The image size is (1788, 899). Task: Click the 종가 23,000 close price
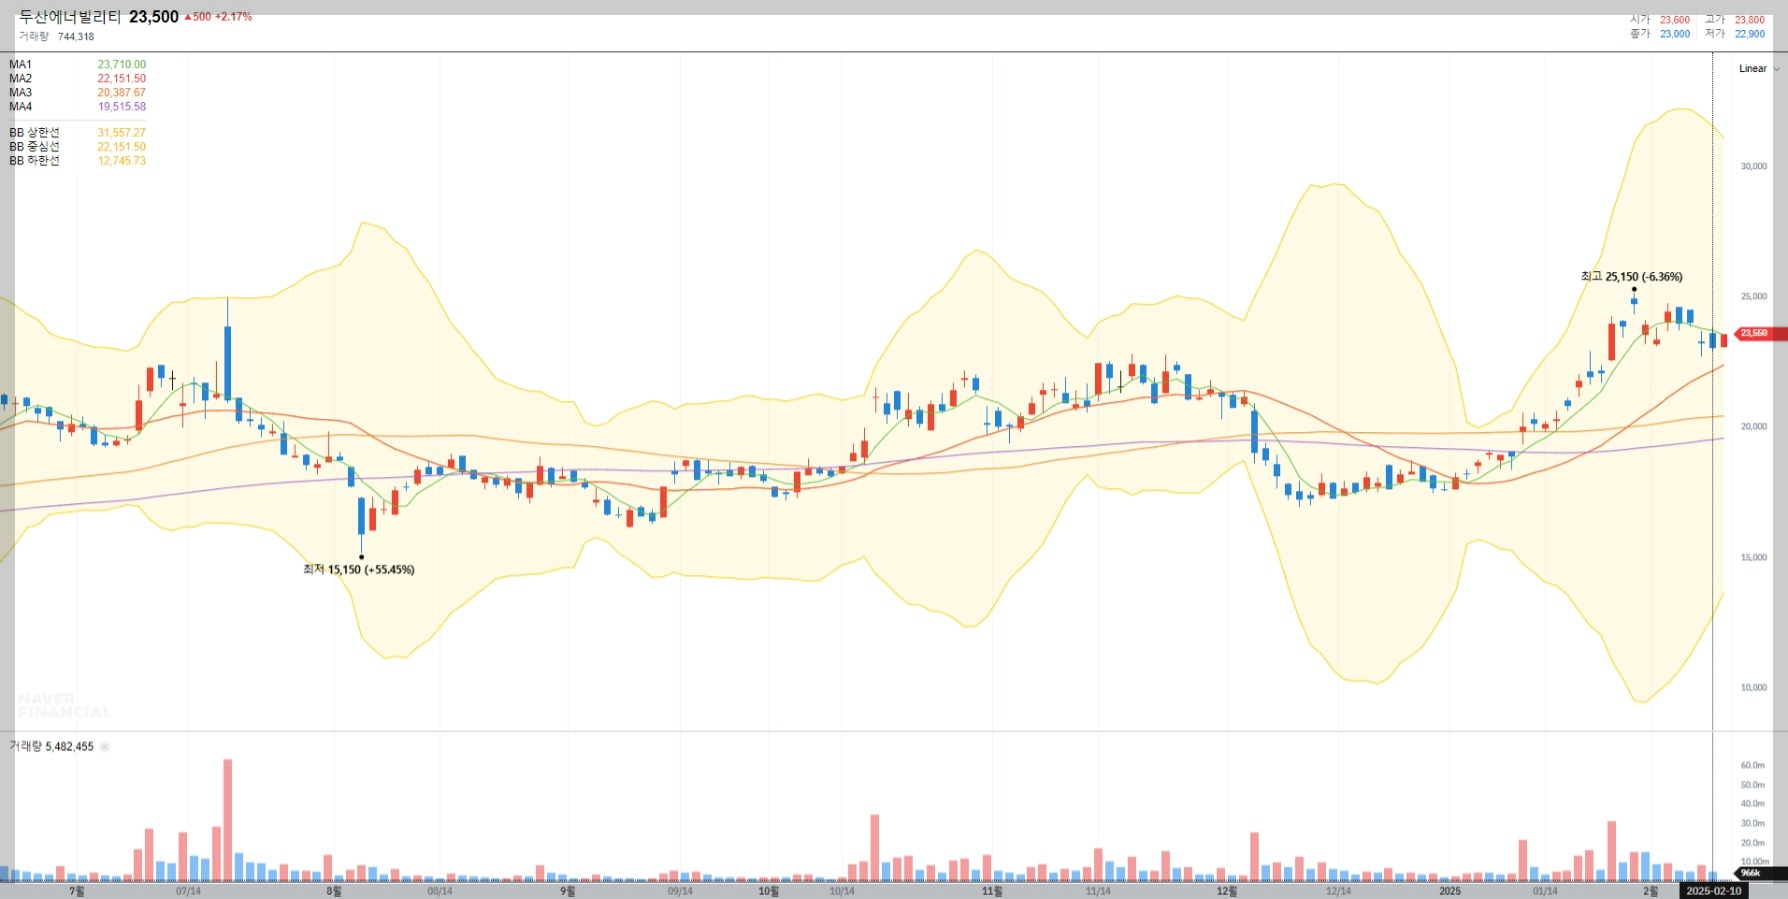1660,34
